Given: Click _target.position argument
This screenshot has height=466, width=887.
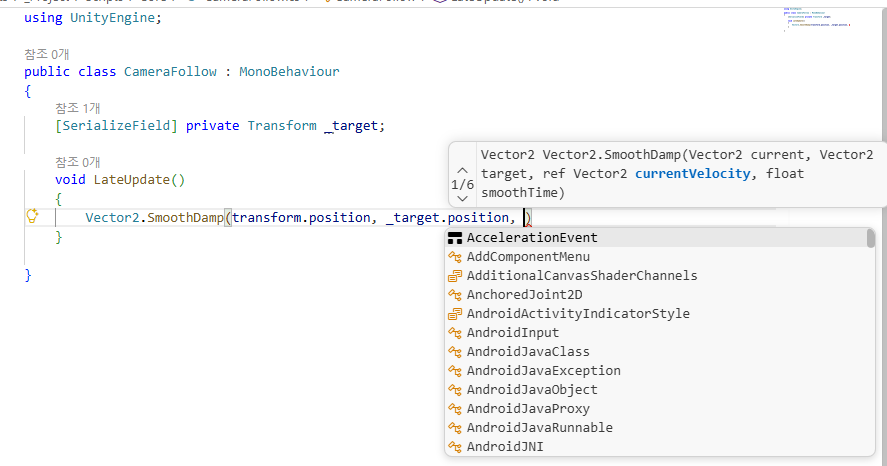Looking at the screenshot, I should click(x=447, y=218).
